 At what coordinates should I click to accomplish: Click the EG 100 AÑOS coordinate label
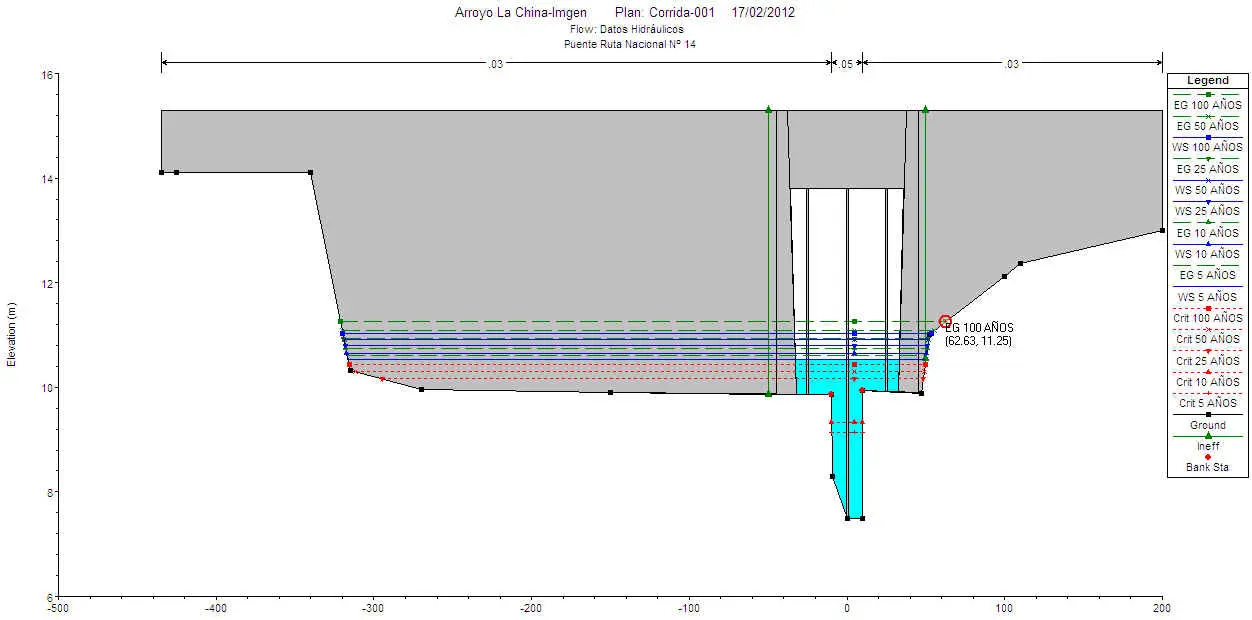click(980, 334)
